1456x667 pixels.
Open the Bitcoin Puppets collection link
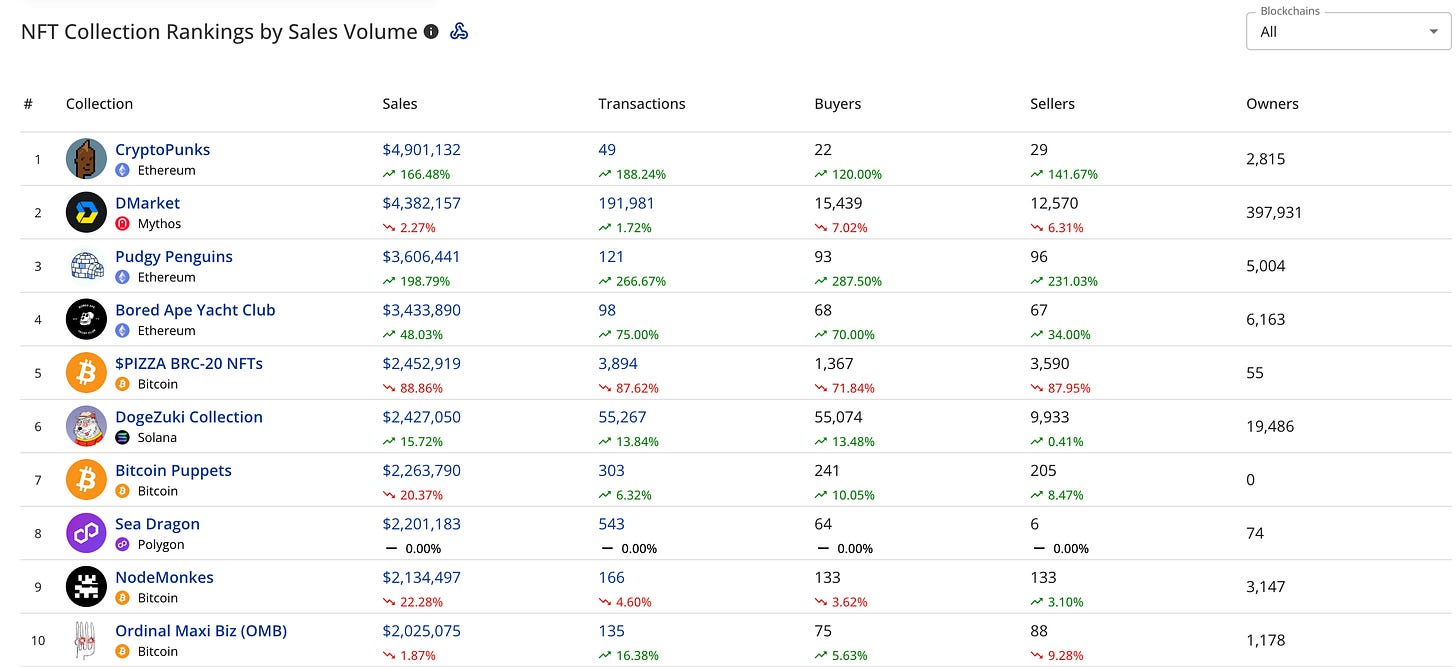point(173,471)
